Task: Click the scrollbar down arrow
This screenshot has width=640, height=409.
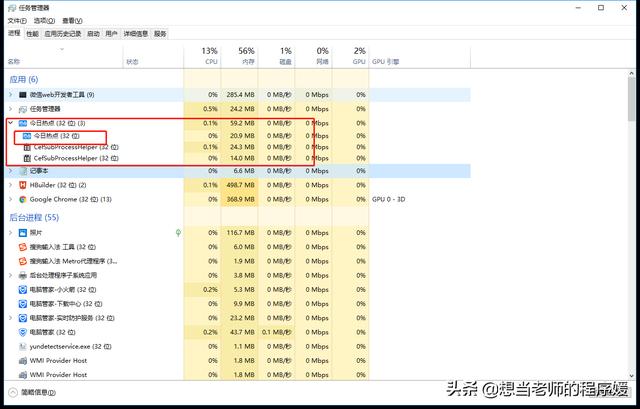Action: coord(631,376)
